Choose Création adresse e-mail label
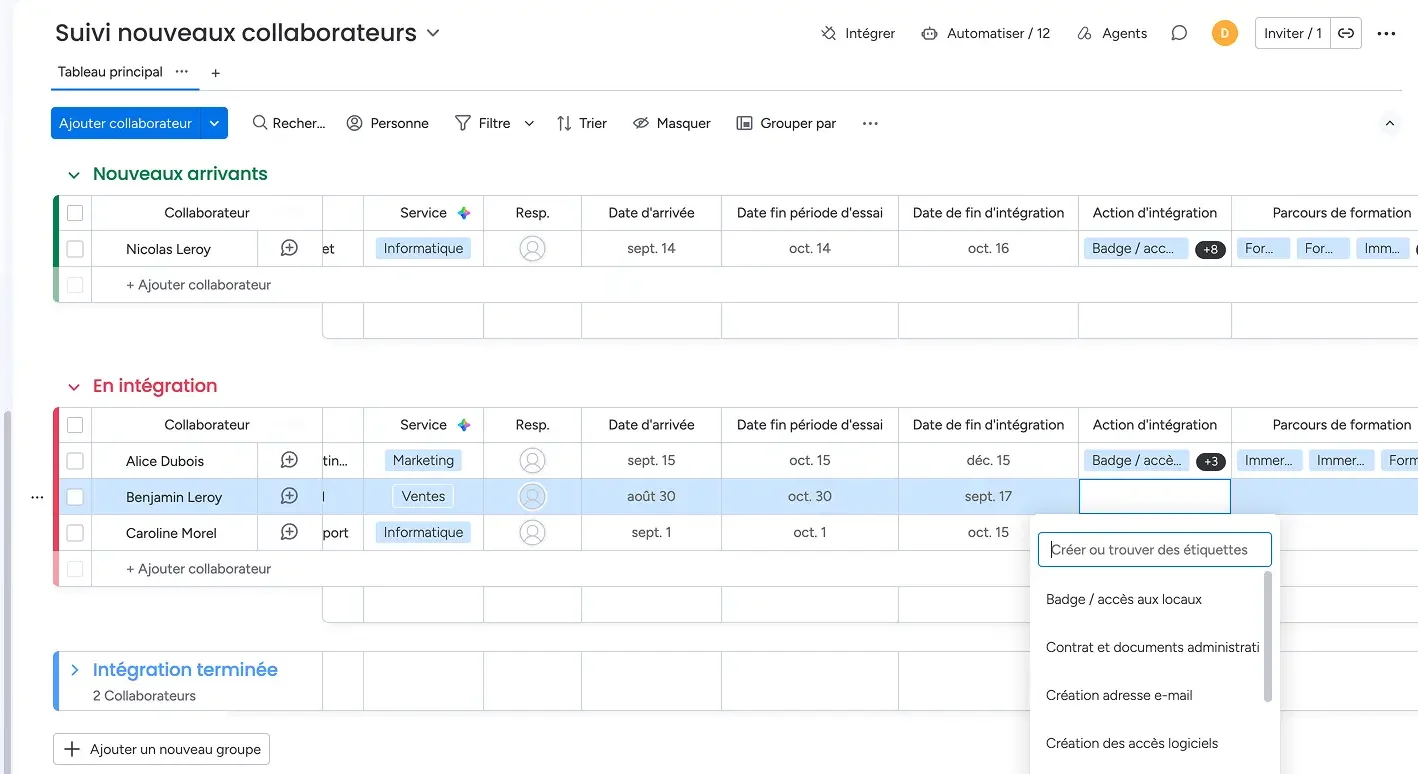 pos(1119,695)
